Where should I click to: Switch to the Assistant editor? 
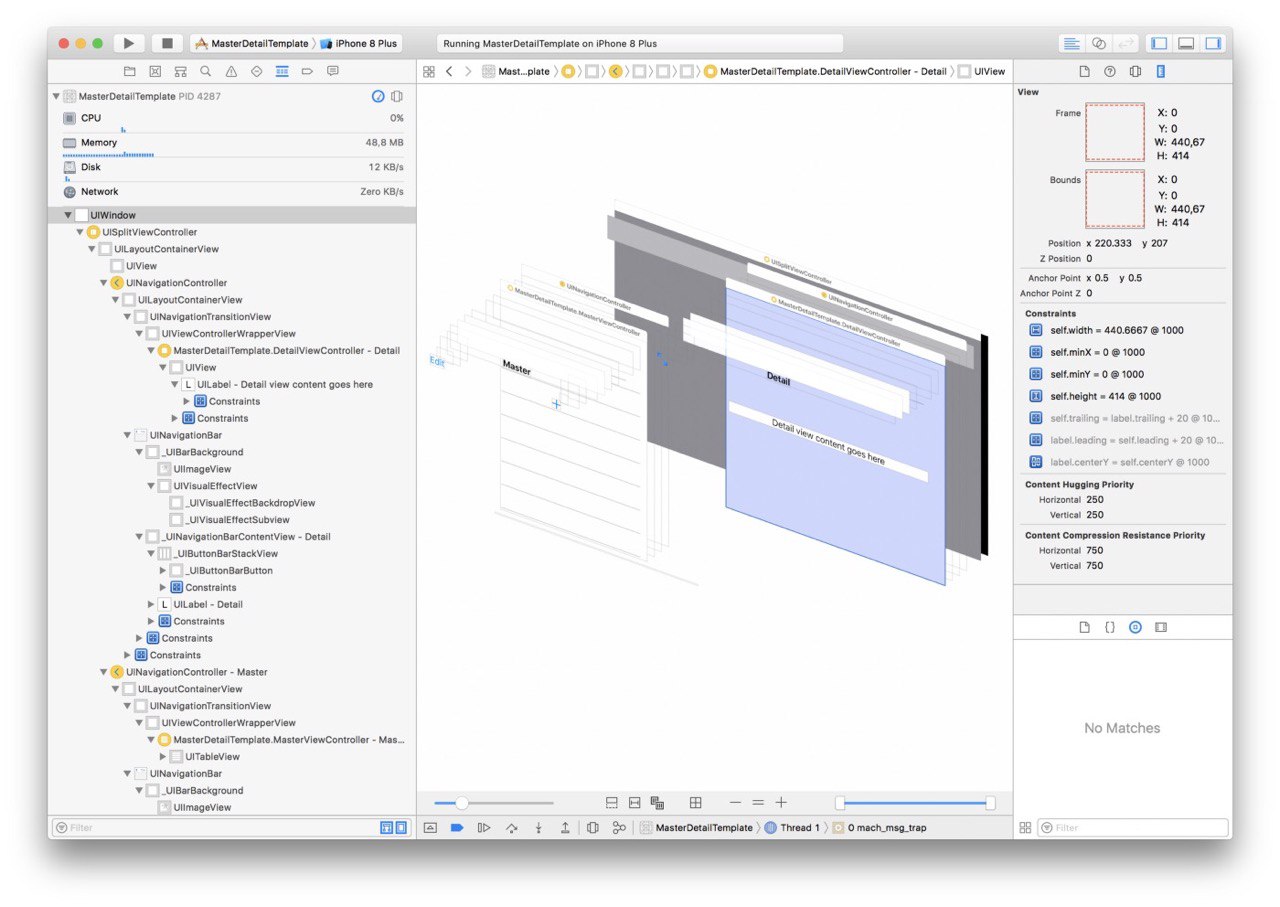(x=1098, y=43)
